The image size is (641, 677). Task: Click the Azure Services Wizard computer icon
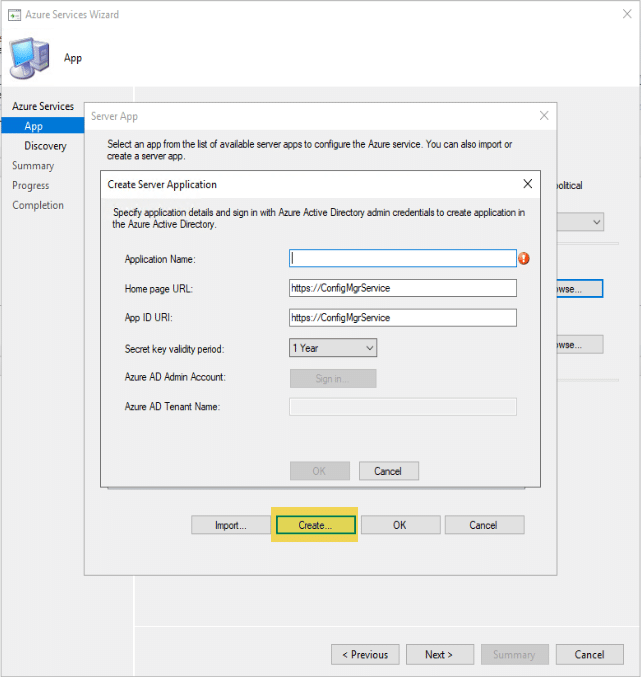click(31, 59)
